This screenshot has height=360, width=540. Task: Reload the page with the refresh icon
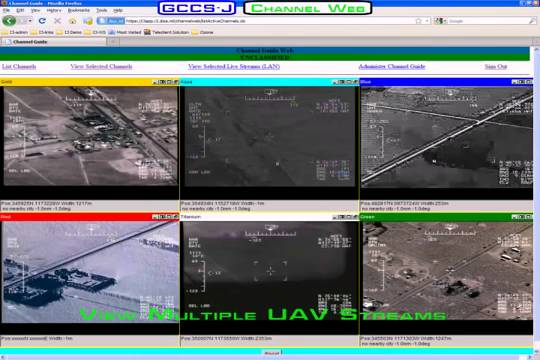click(x=42, y=21)
